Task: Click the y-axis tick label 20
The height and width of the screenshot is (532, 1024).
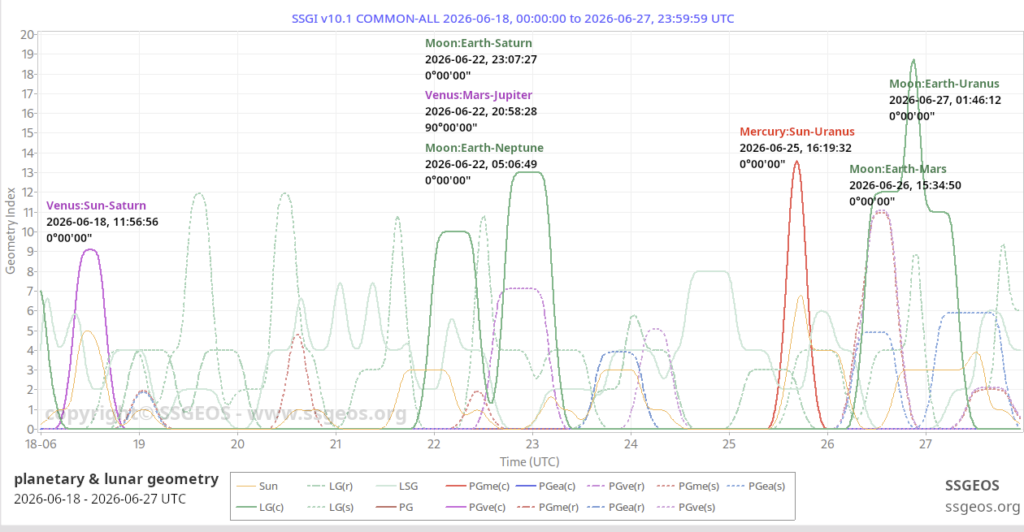Action: pyautogui.click(x=27, y=35)
